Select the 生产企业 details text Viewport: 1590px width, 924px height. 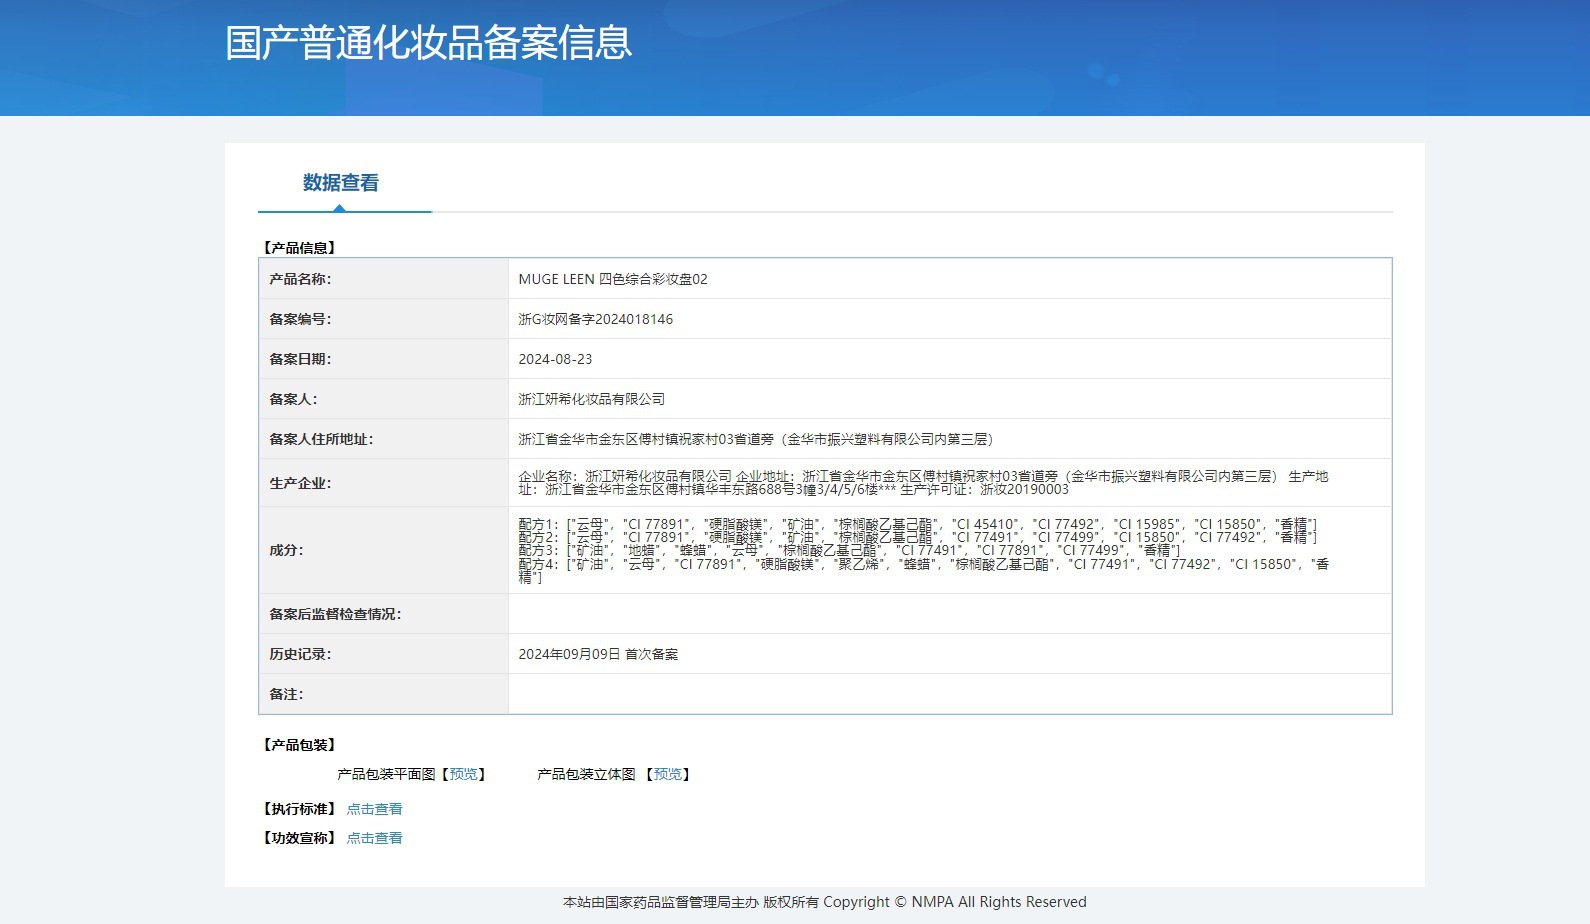pos(923,483)
